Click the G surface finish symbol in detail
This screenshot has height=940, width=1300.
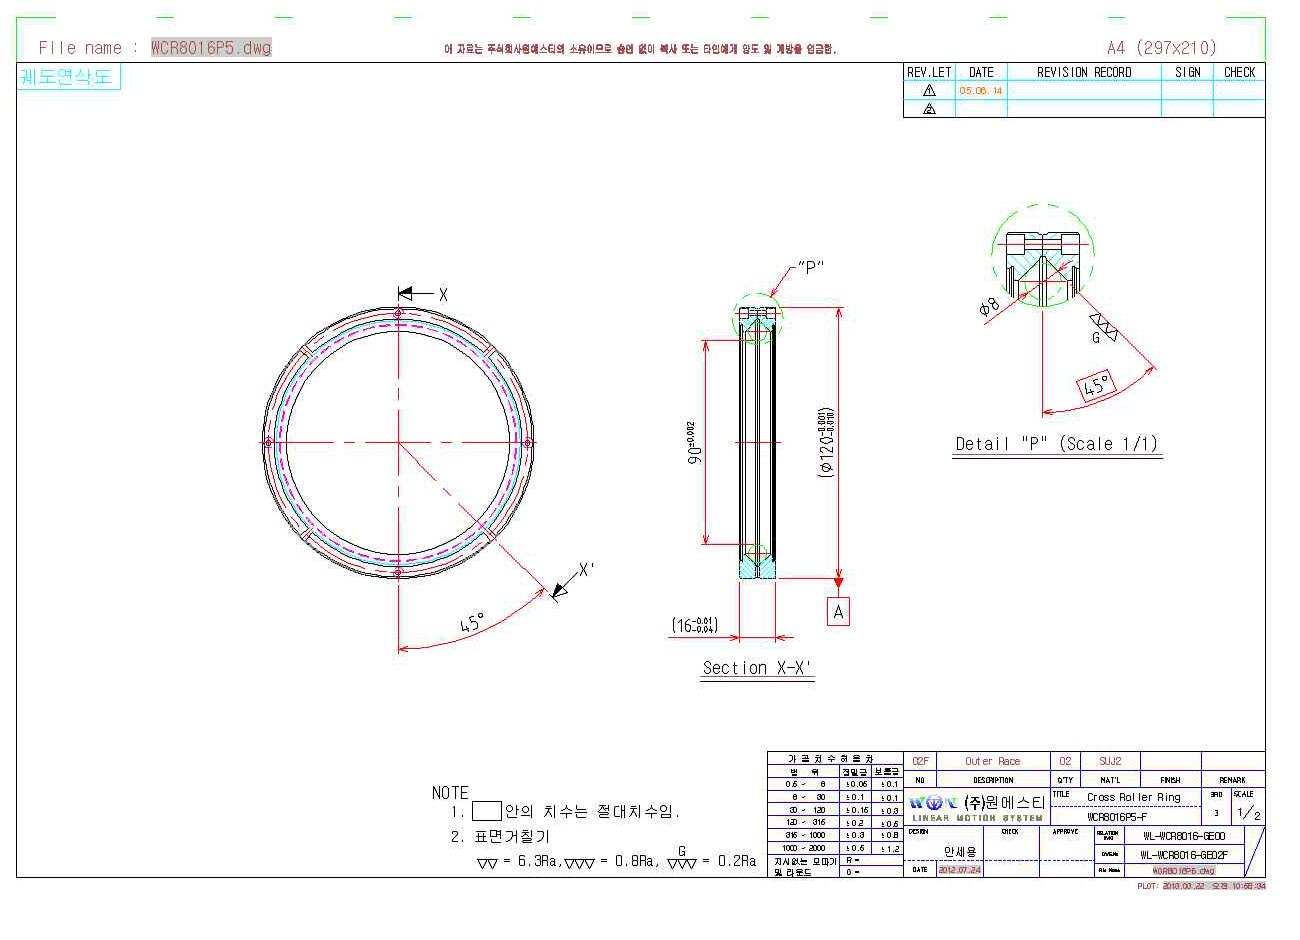(1102, 327)
